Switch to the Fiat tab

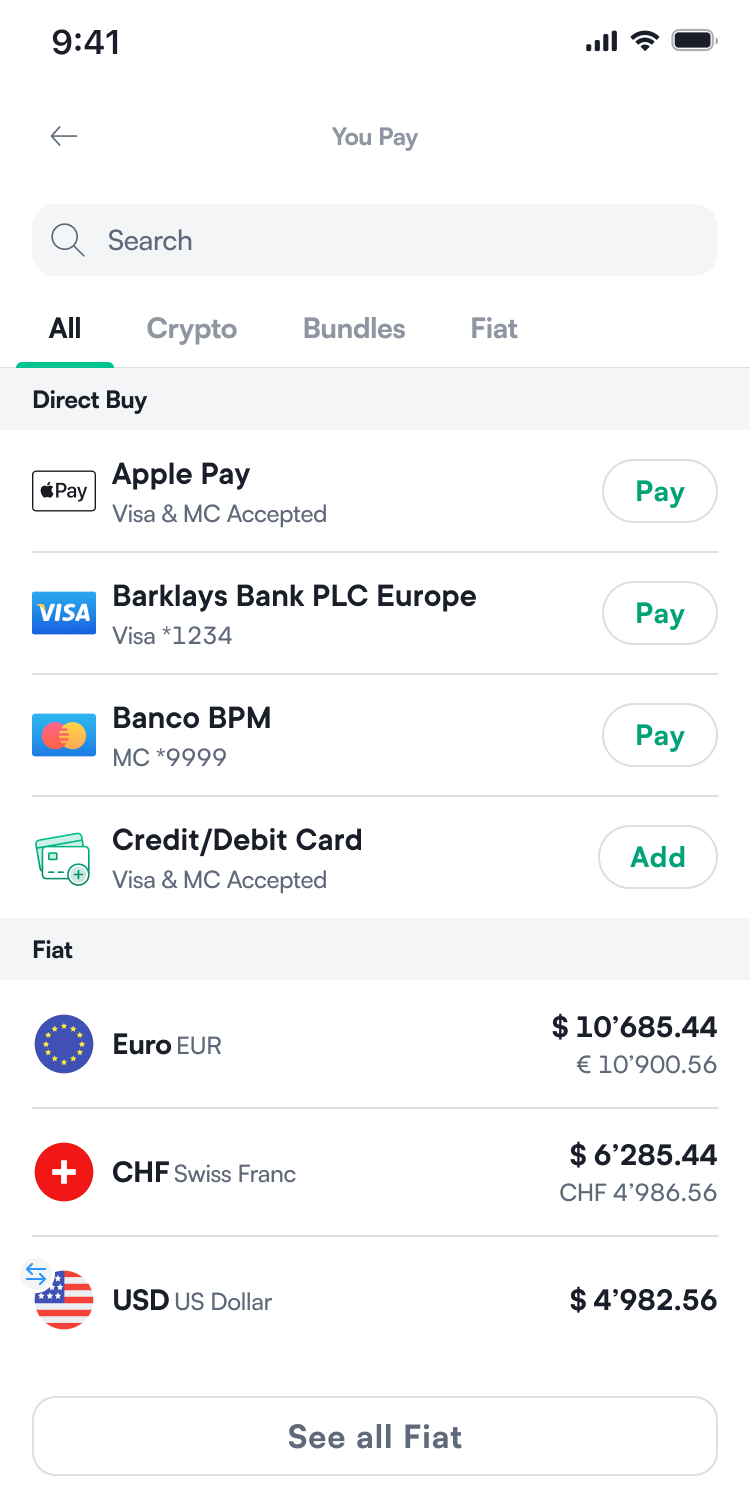[494, 329]
